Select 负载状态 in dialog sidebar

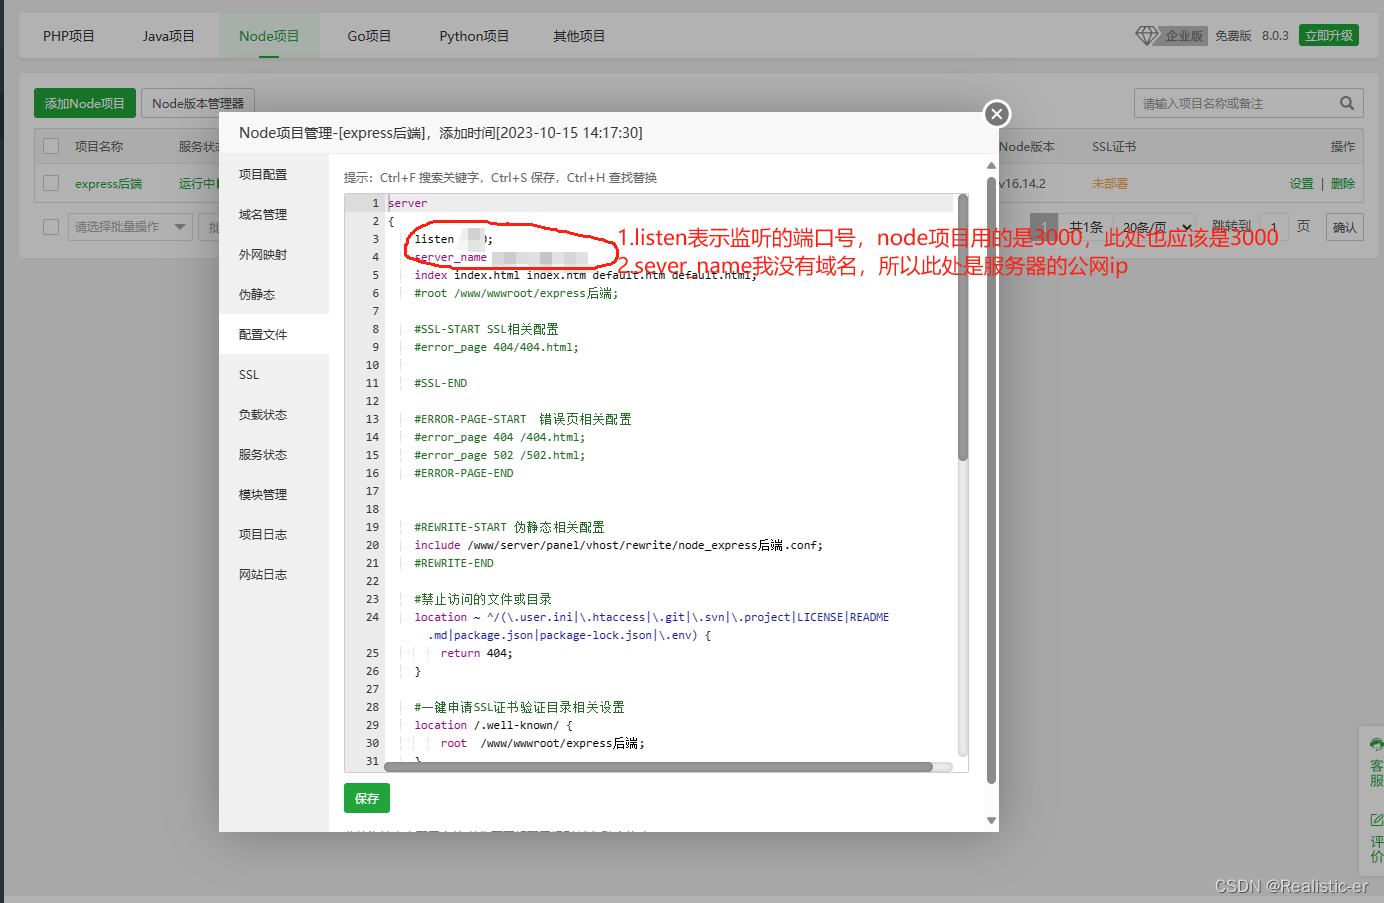tap(274, 414)
